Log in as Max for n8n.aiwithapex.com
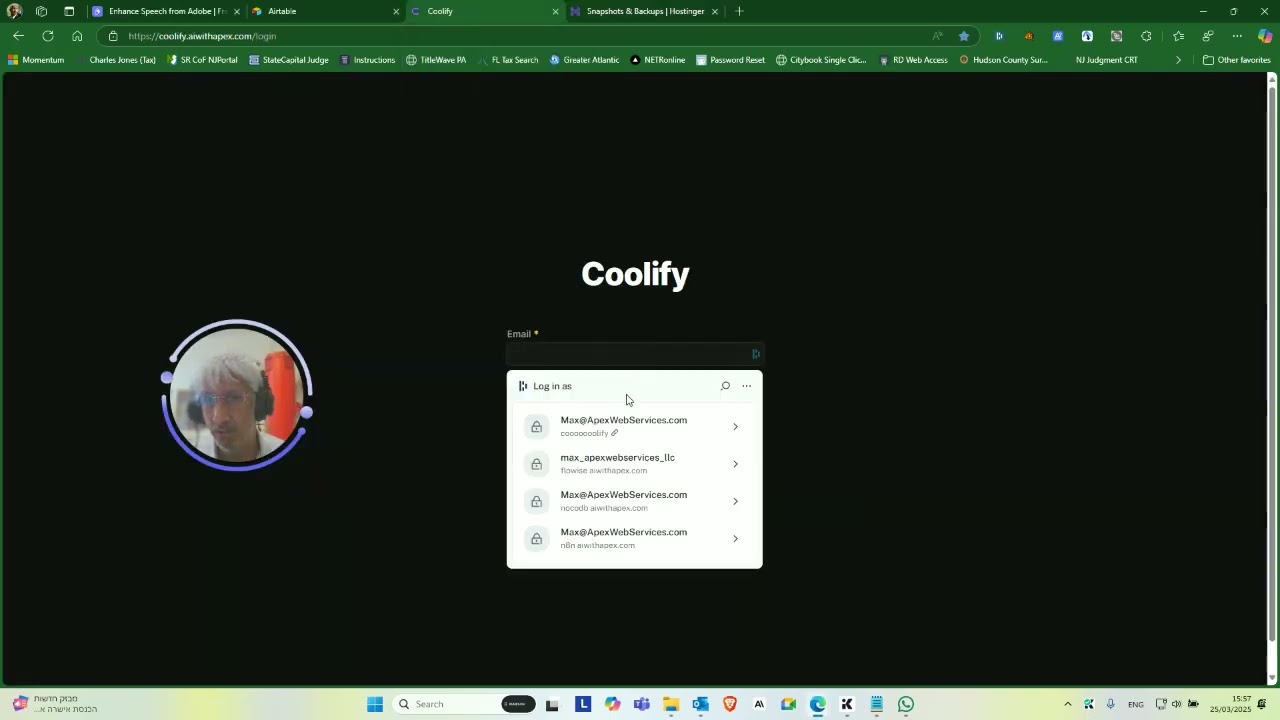This screenshot has height=720, width=1280. (634, 539)
